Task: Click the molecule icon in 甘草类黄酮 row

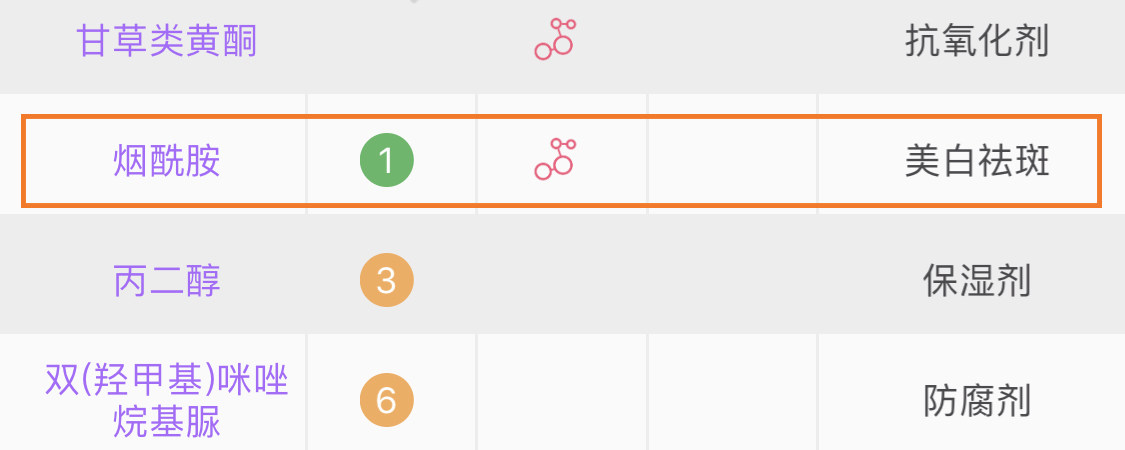Action: (x=555, y=39)
